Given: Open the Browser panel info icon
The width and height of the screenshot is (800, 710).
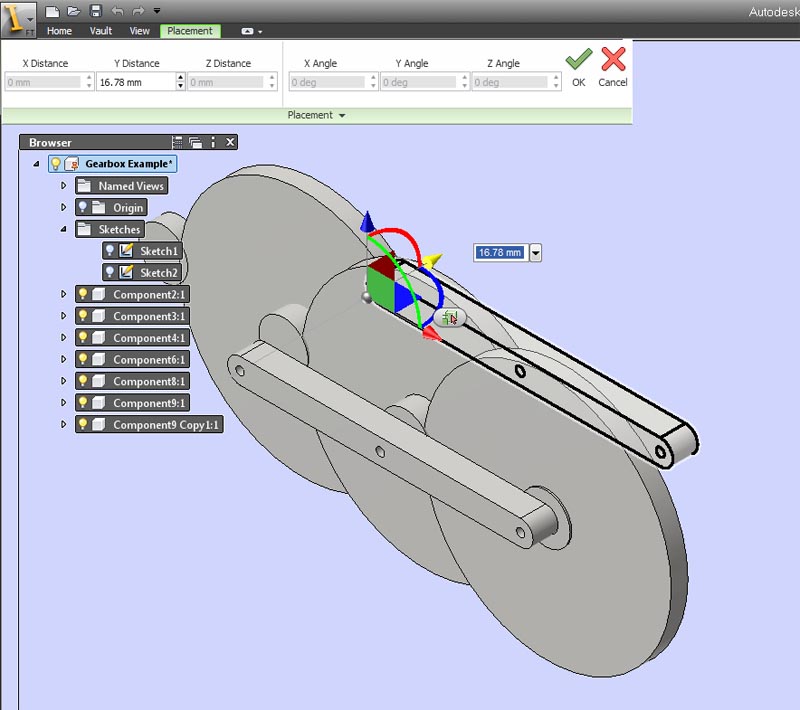Looking at the screenshot, I should point(213,142).
